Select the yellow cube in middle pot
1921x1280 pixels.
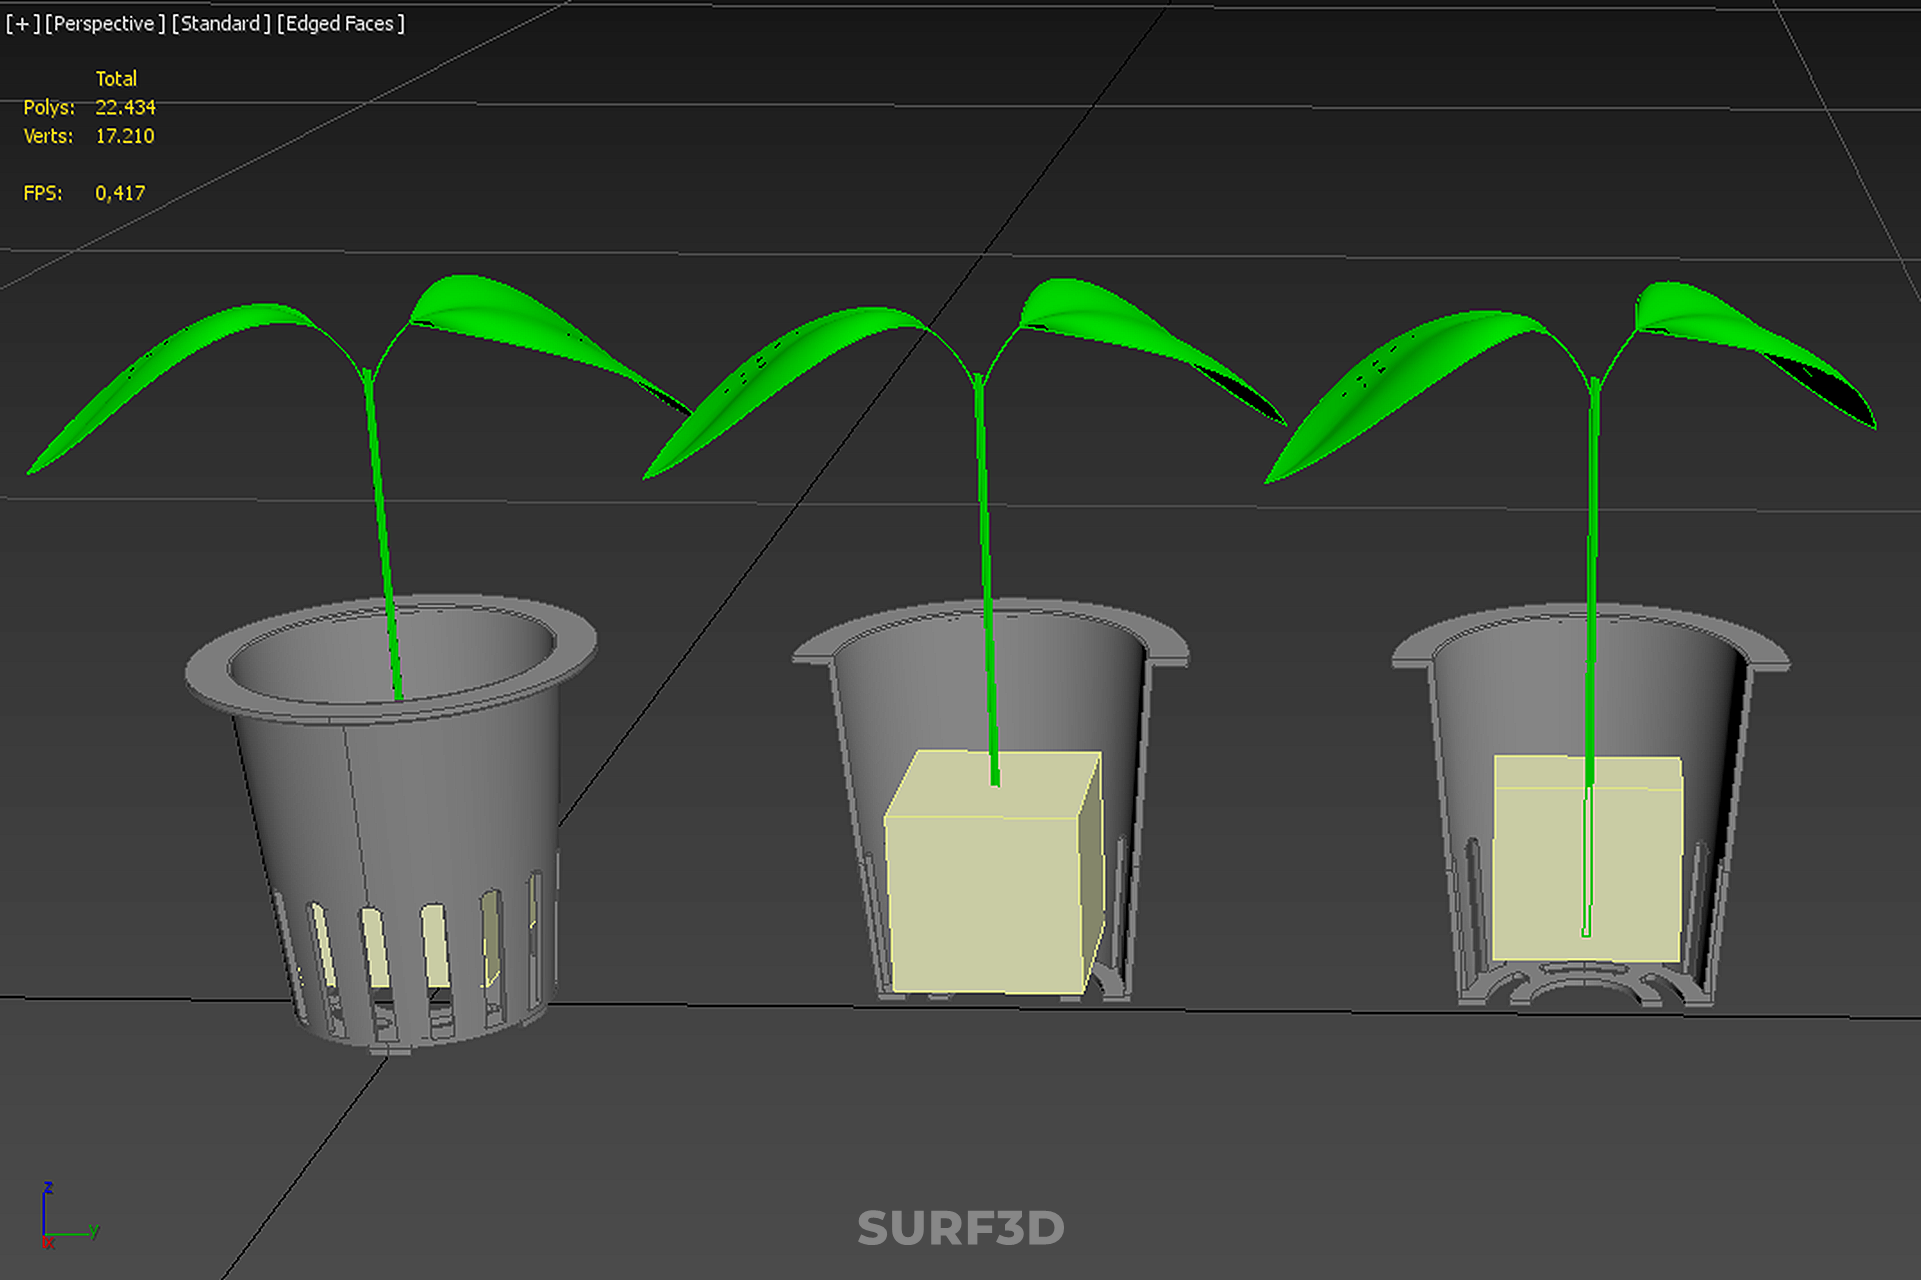[x=985, y=900]
